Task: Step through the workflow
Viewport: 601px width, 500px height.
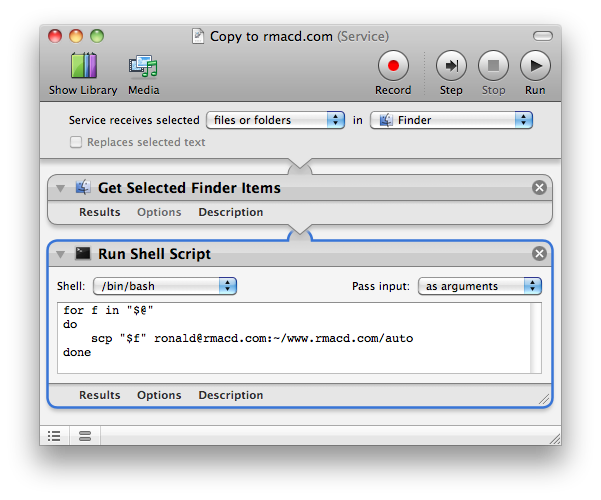Action: click(x=451, y=68)
